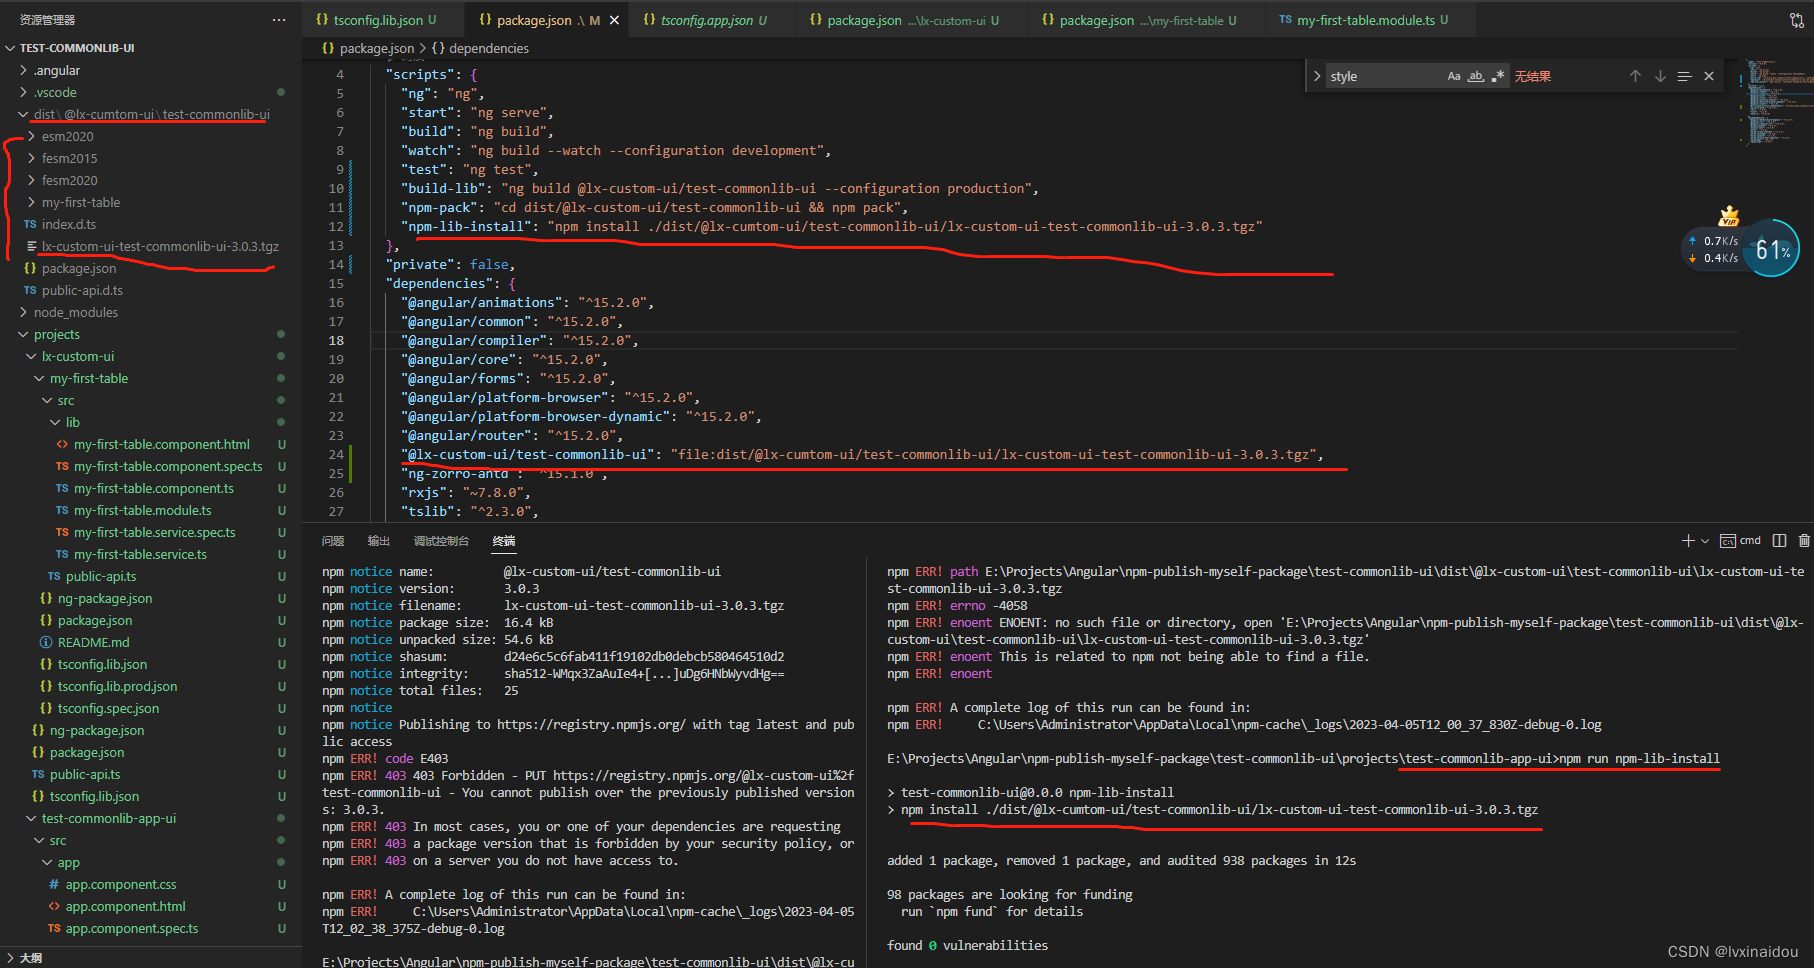The image size is (1814, 968).
Task: Open lx-custom-ui-test-commonlib-ui-3.0.3.tgz file
Action: 160,246
